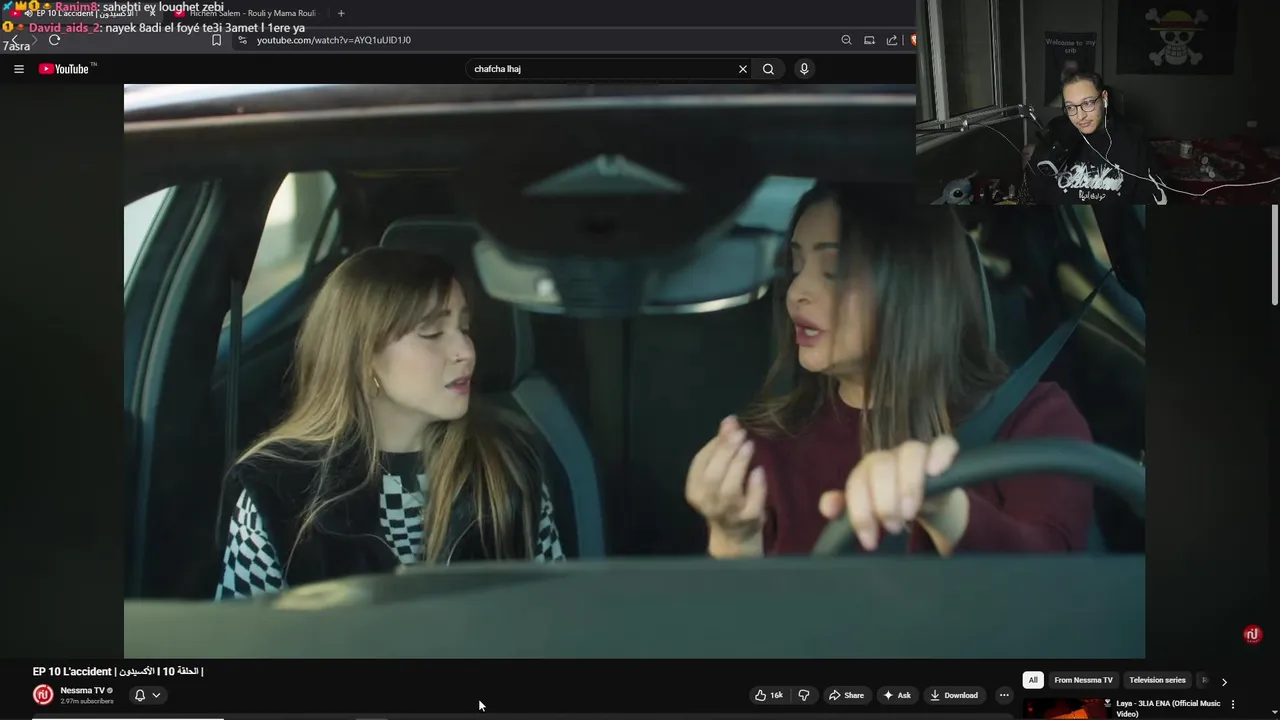Click the picture-in-picture icon in the address bar

click(x=869, y=40)
